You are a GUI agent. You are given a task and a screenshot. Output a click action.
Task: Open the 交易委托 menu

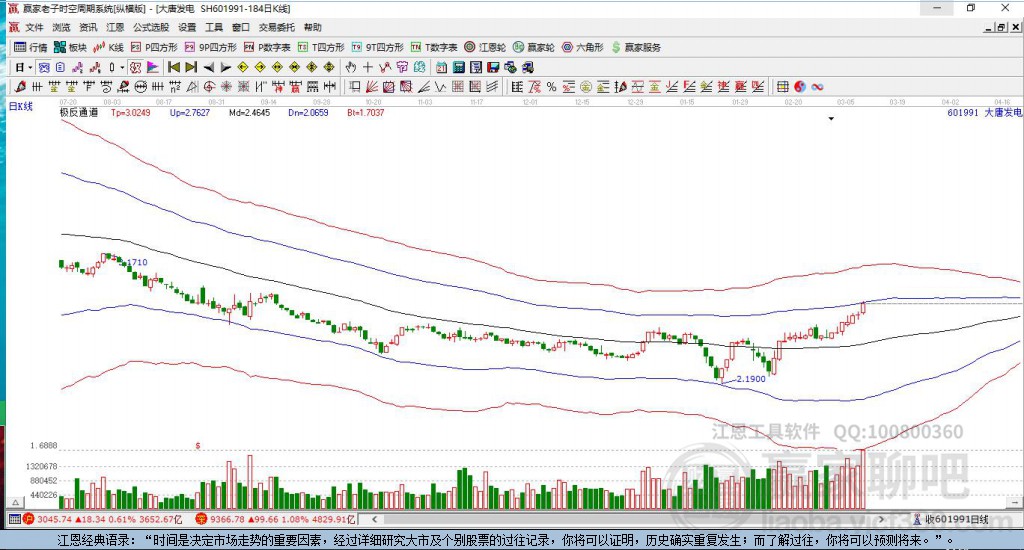click(277, 27)
